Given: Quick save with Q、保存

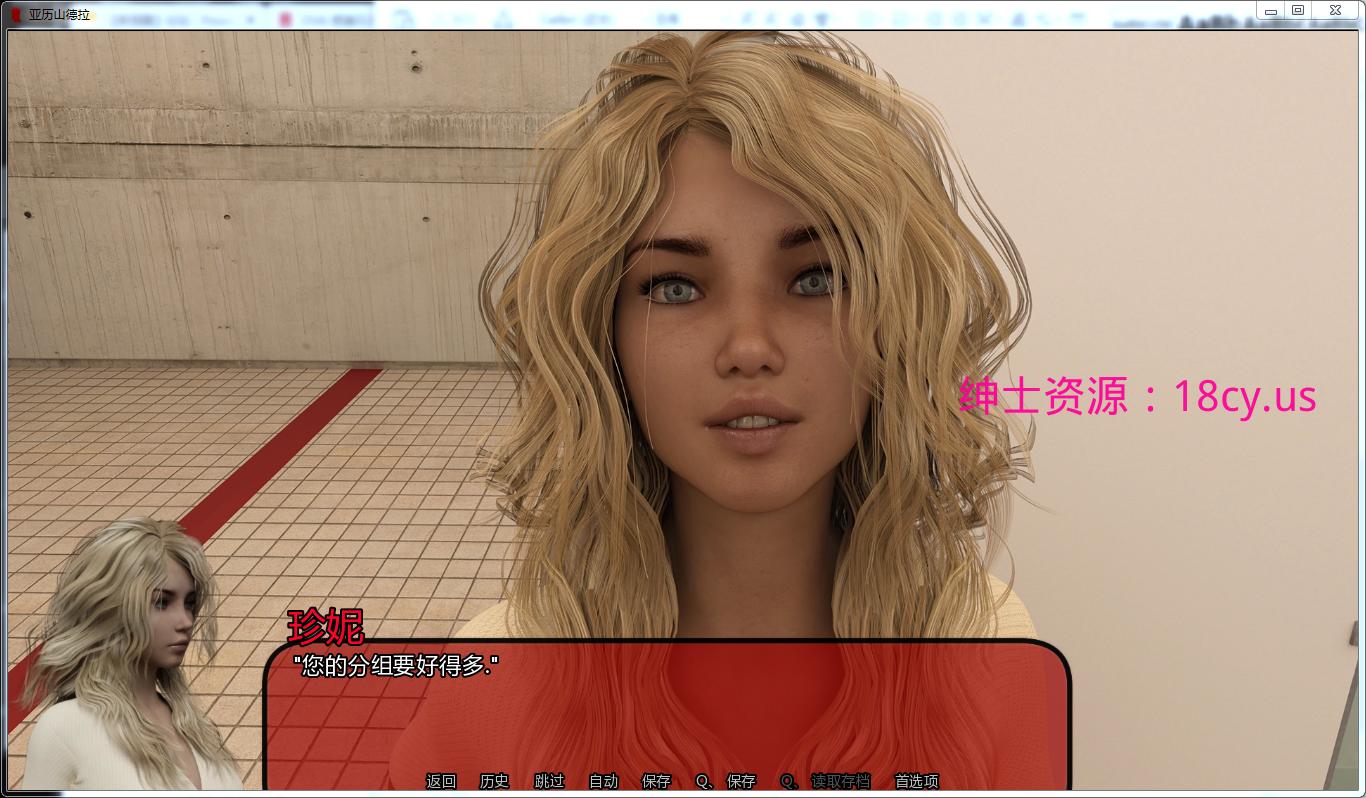Looking at the screenshot, I should tap(725, 781).
